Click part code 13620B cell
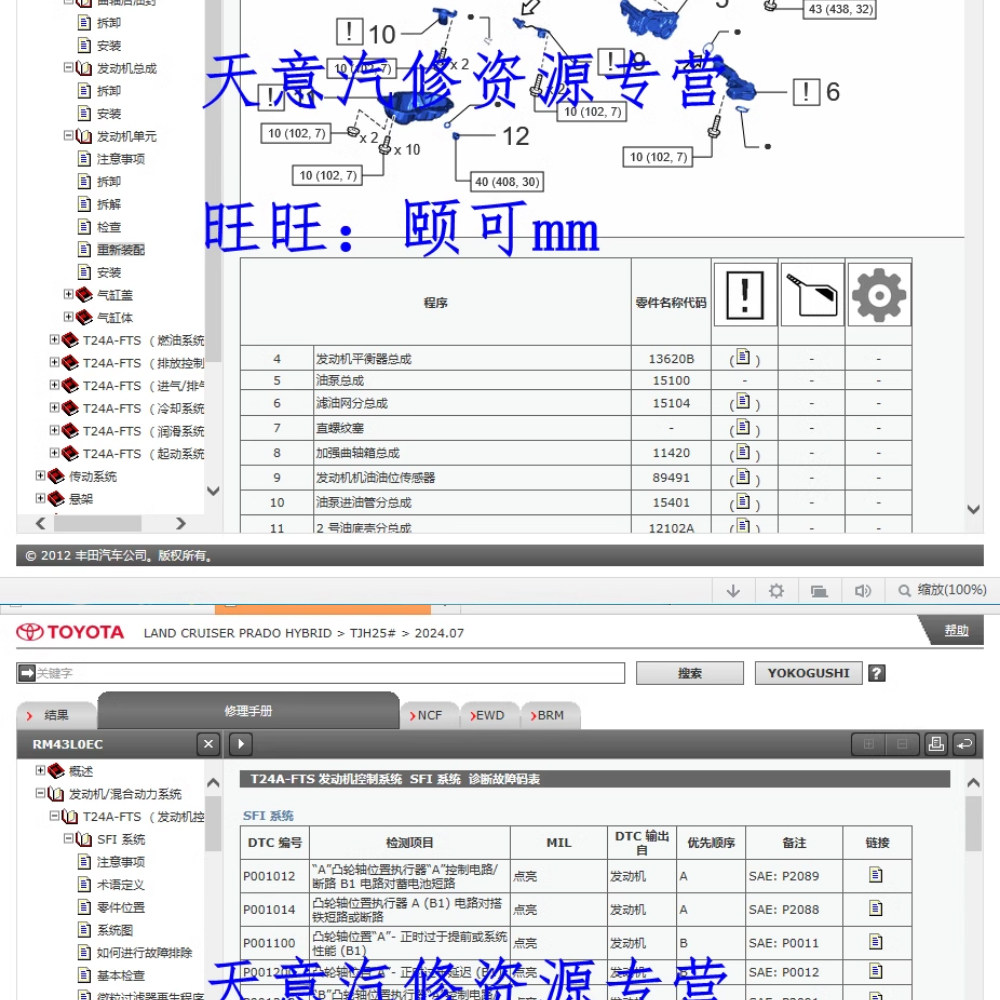 [671, 358]
